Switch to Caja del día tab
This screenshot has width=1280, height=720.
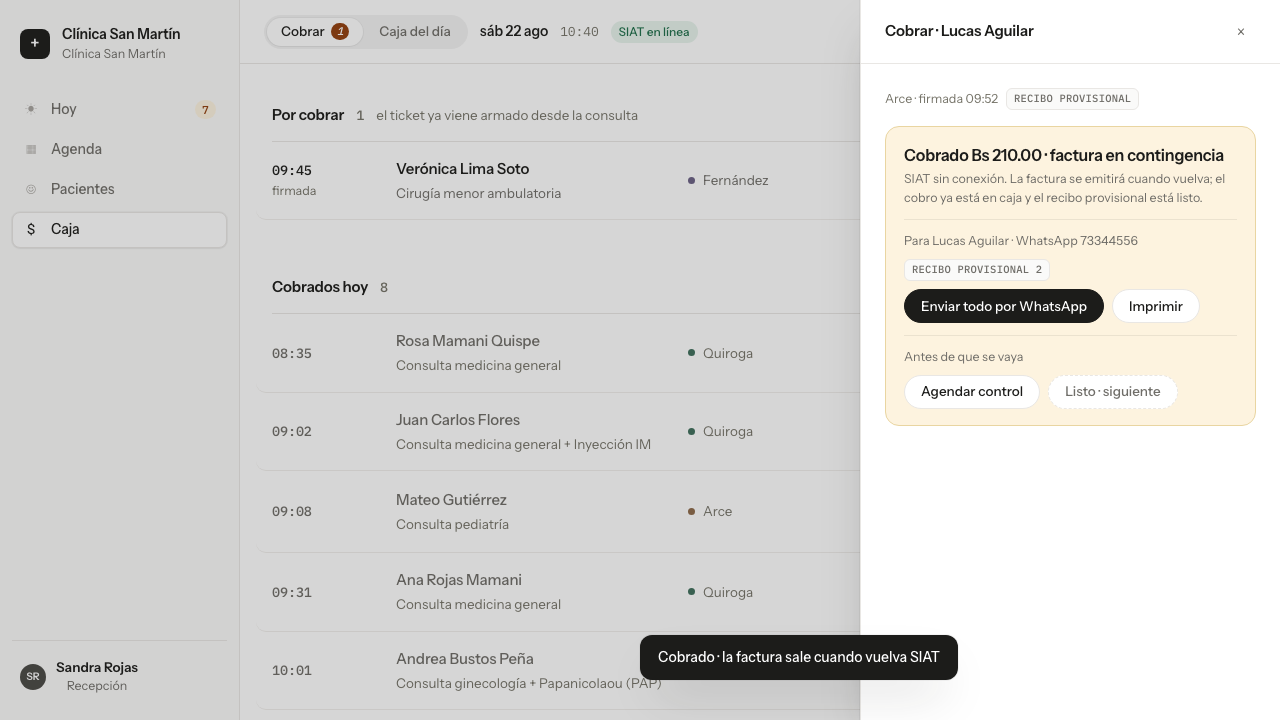coord(415,32)
